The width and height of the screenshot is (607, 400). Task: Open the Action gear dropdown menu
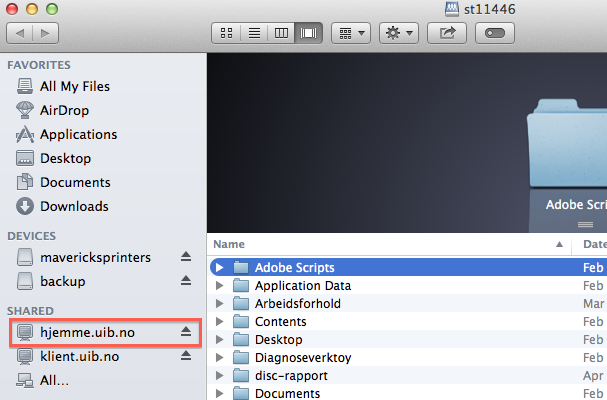point(399,33)
